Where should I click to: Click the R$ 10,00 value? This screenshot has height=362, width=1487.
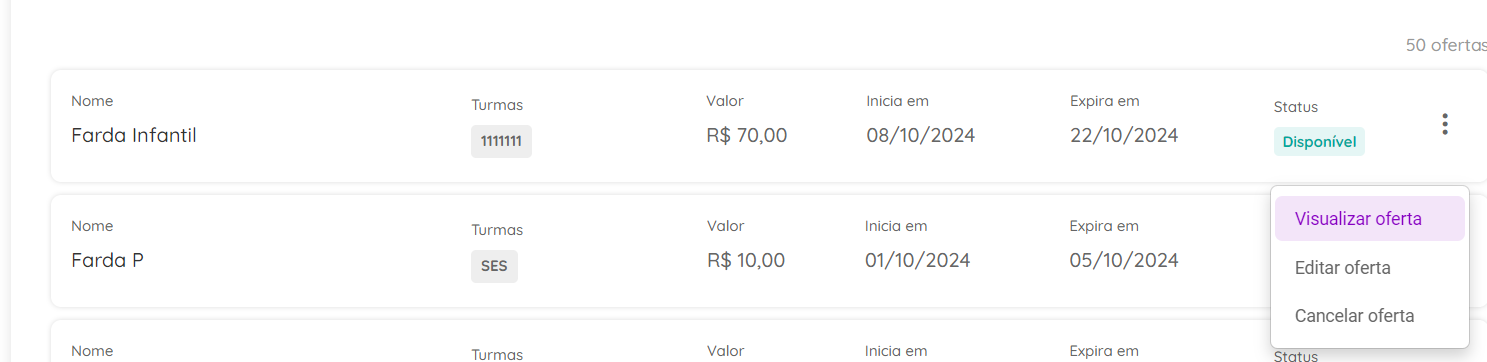[x=746, y=260]
